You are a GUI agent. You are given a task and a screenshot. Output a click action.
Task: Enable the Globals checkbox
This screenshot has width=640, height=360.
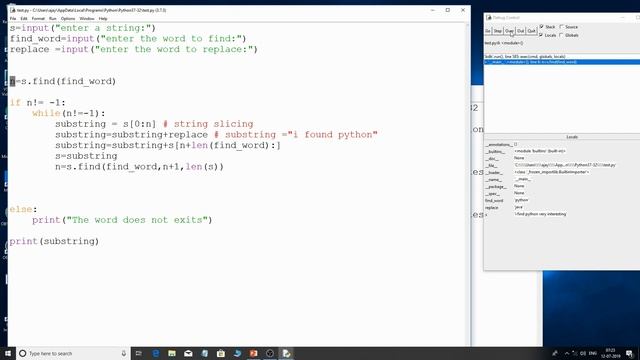(x=562, y=35)
